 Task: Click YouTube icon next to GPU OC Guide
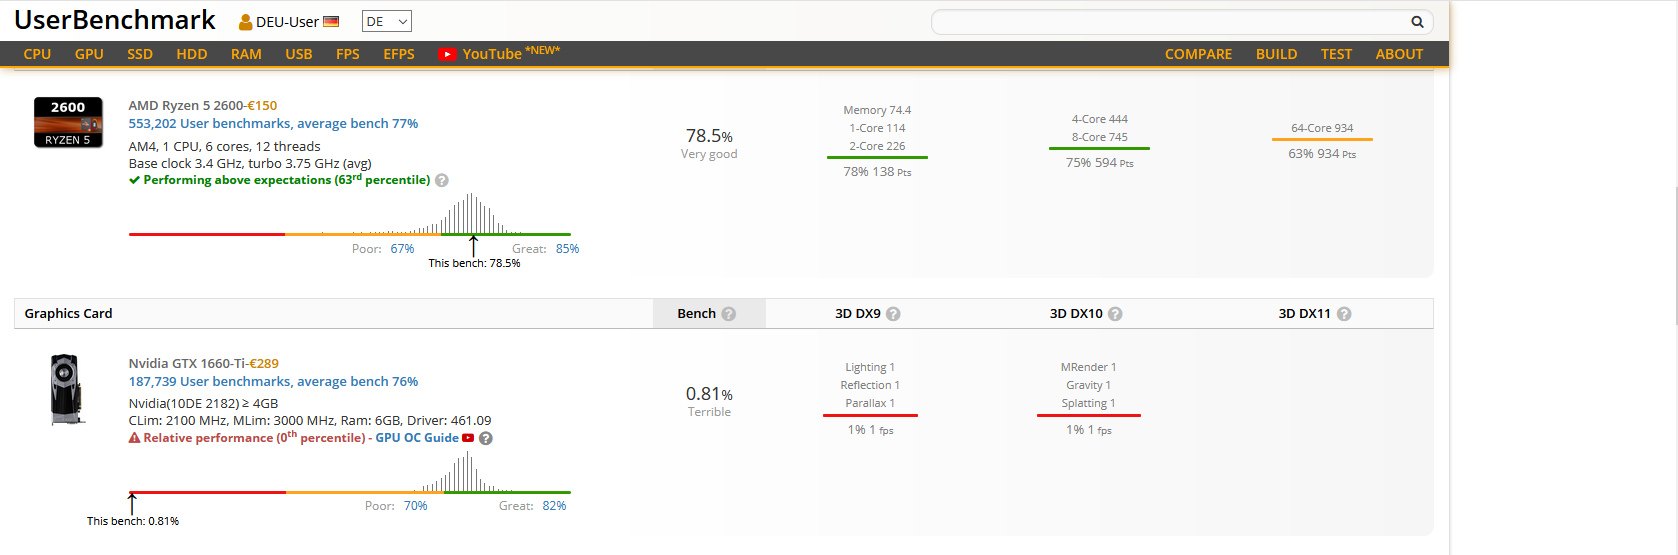point(468,438)
